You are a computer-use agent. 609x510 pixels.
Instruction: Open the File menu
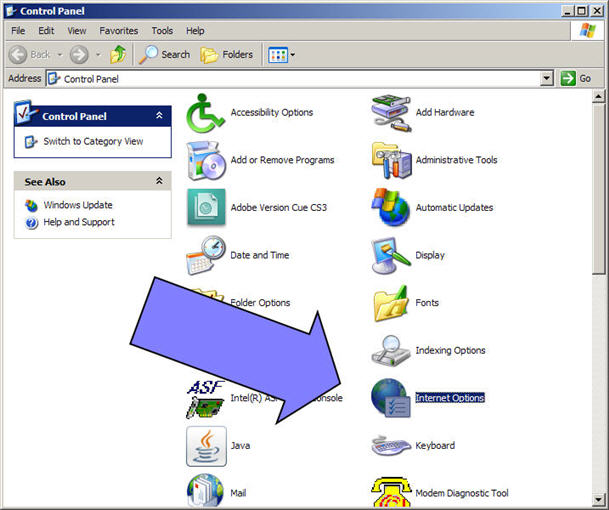point(18,31)
